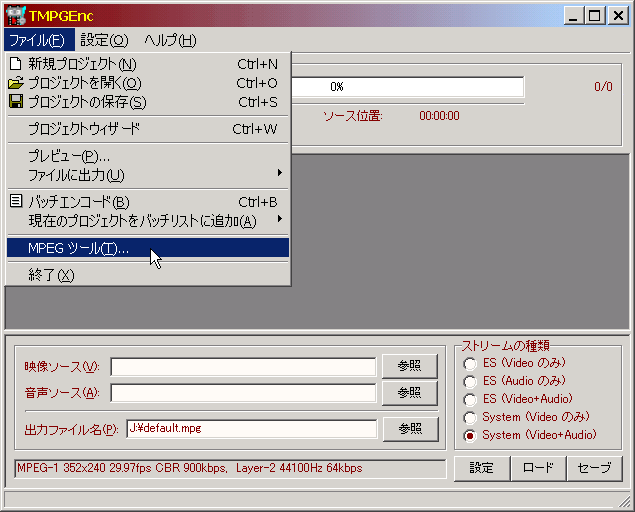
Task: Click the save project floppy icon
Action: [16, 101]
